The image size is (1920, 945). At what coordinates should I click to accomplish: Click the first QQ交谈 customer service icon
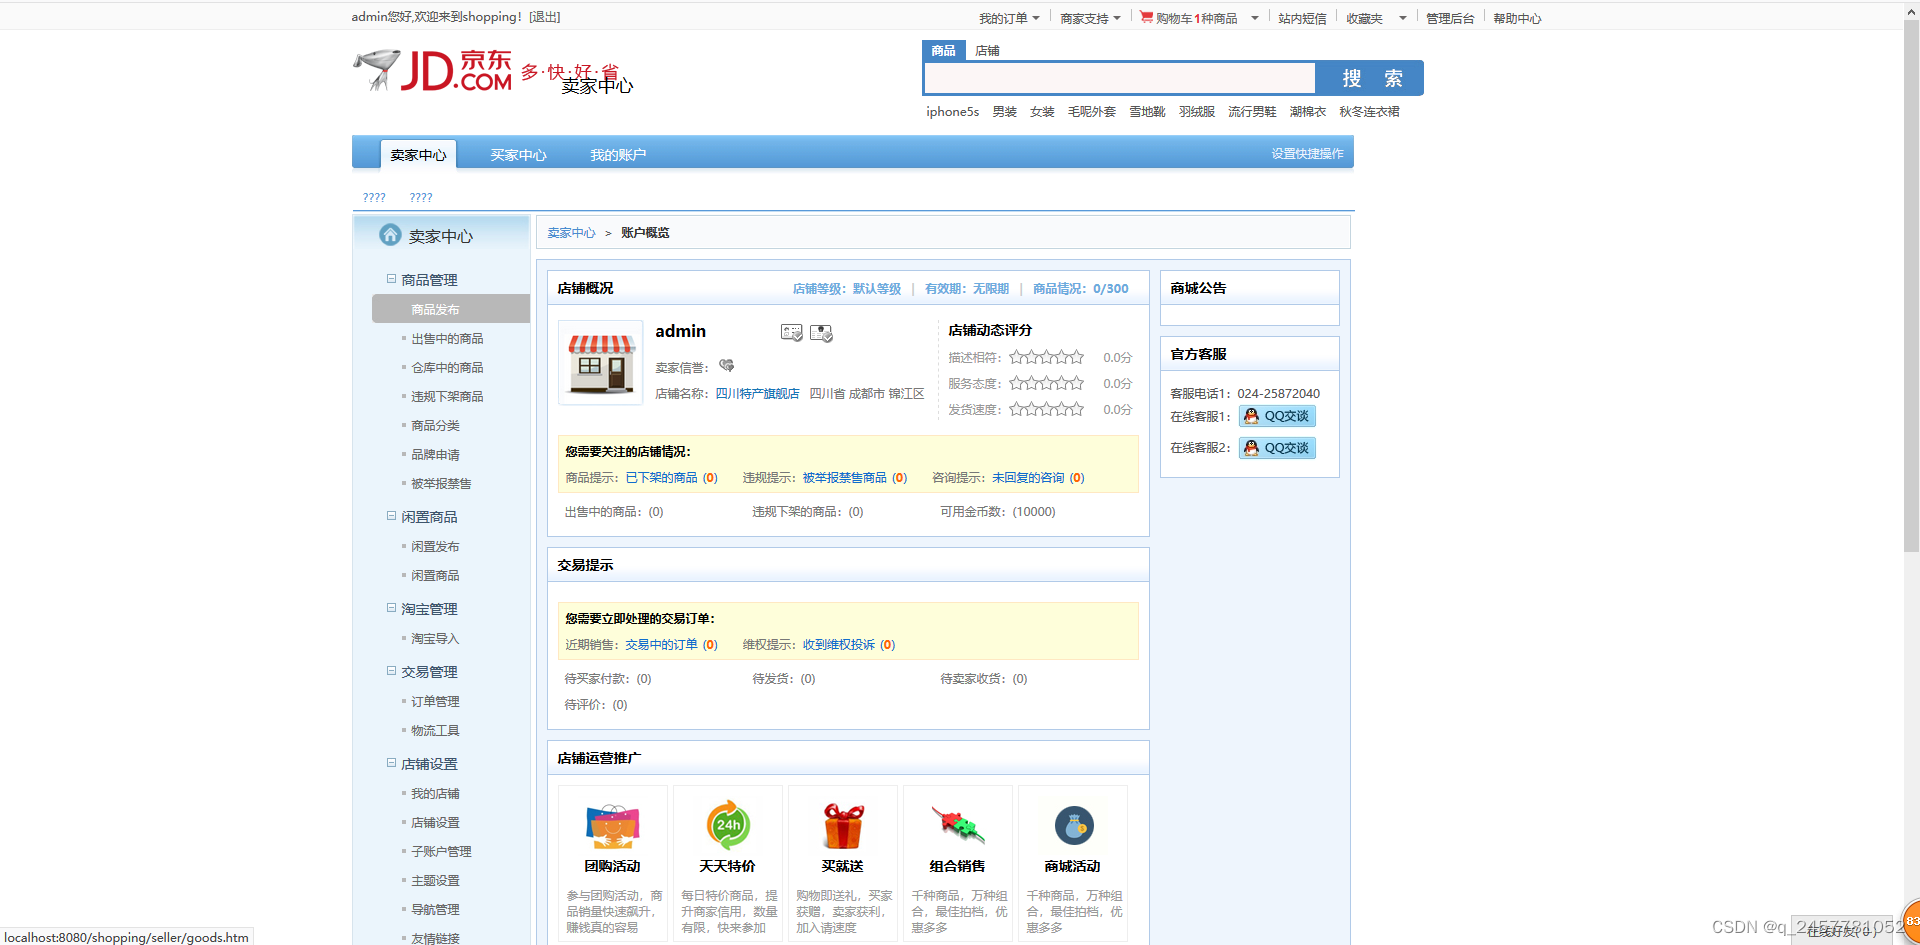pos(1276,416)
